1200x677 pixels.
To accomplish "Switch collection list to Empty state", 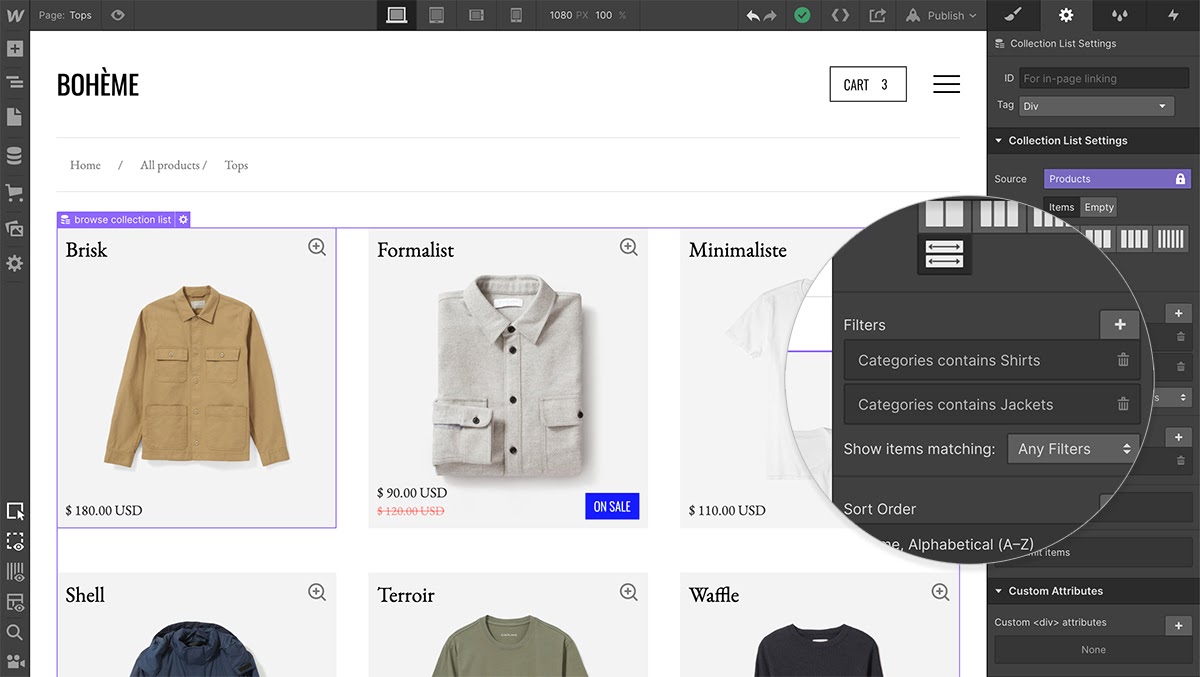I will point(1098,207).
